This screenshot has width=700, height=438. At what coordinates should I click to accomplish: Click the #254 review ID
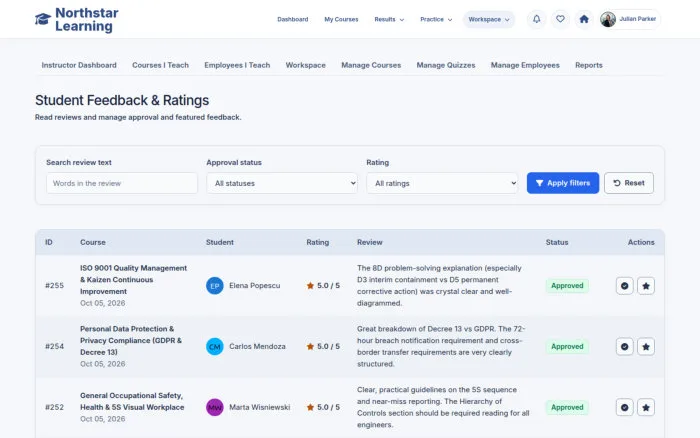coord(54,346)
